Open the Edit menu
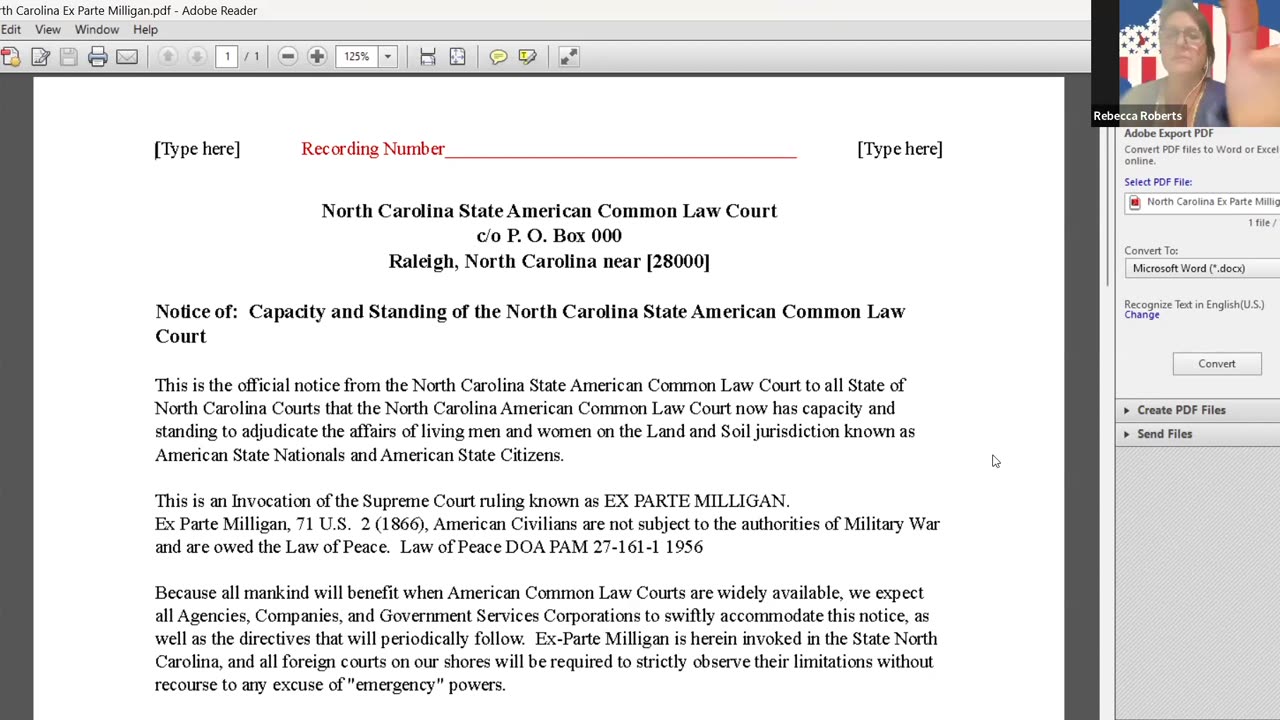This screenshot has height=720, width=1280. coord(11,30)
